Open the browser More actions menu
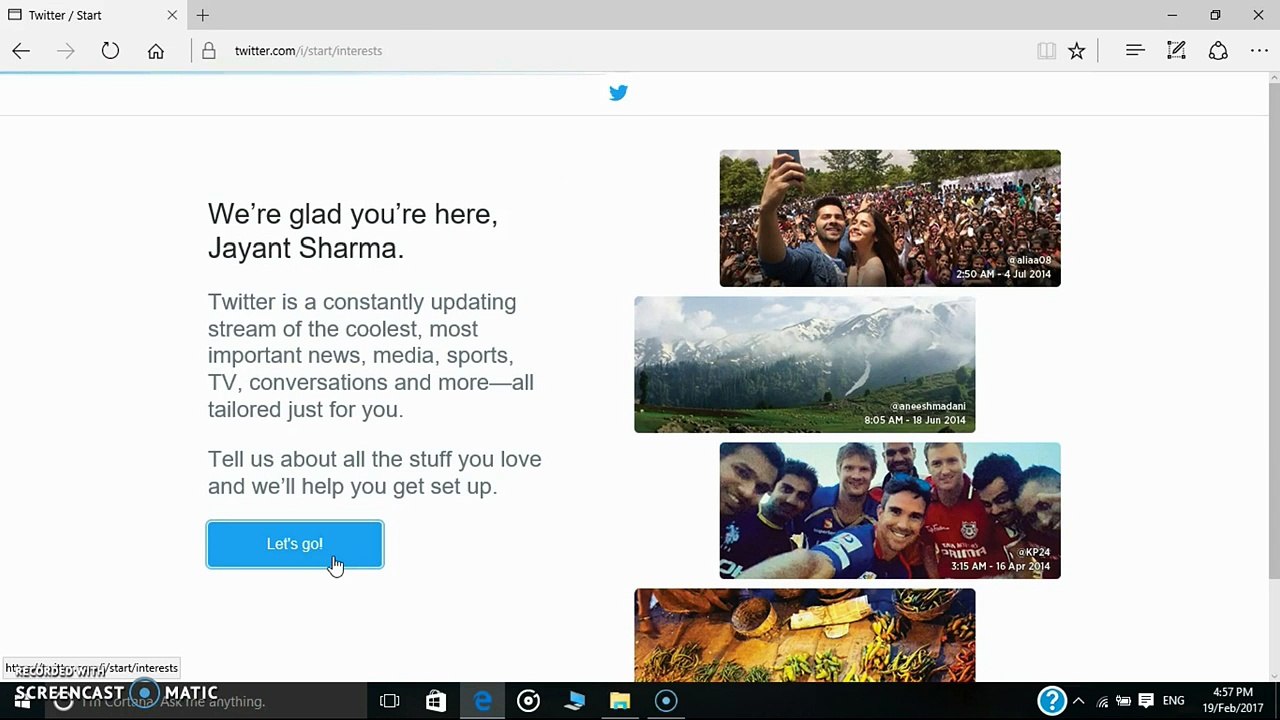This screenshot has width=1280, height=720. pyautogui.click(x=1259, y=51)
